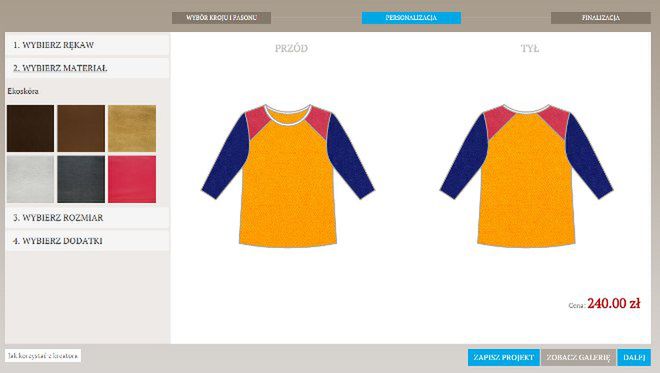This screenshot has width=660, height=373.
Task: Click the Ekoskóra material label
Action: [23, 91]
